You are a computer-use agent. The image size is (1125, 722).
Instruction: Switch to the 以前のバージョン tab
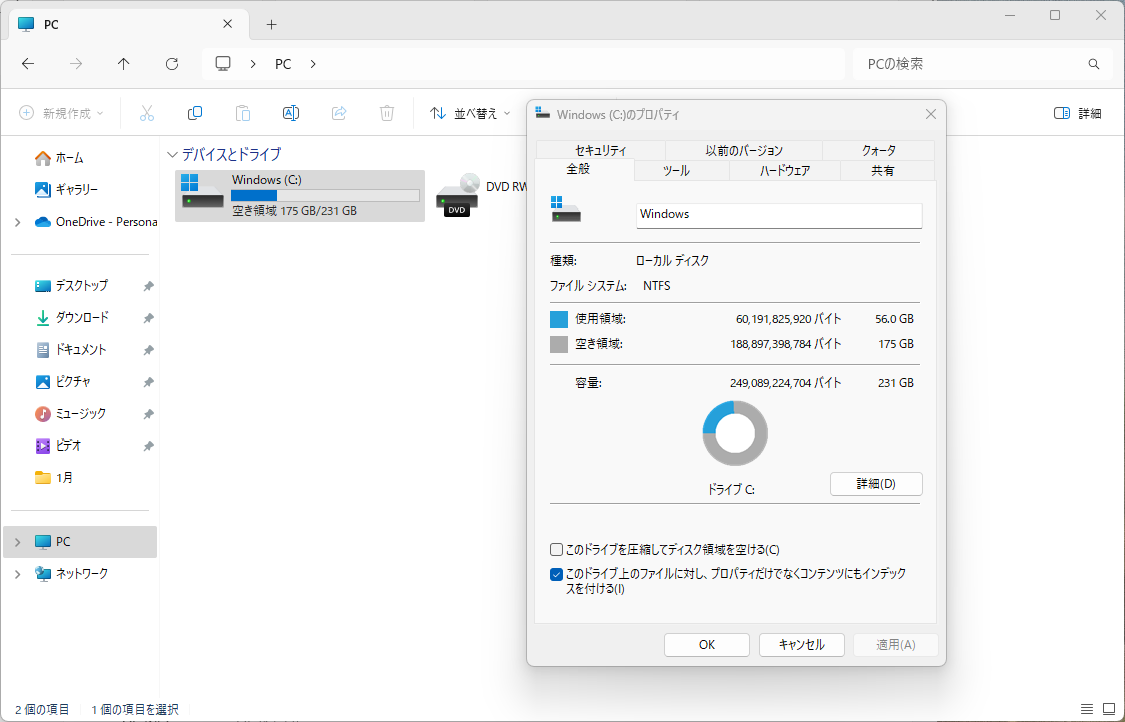pos(744,150)
